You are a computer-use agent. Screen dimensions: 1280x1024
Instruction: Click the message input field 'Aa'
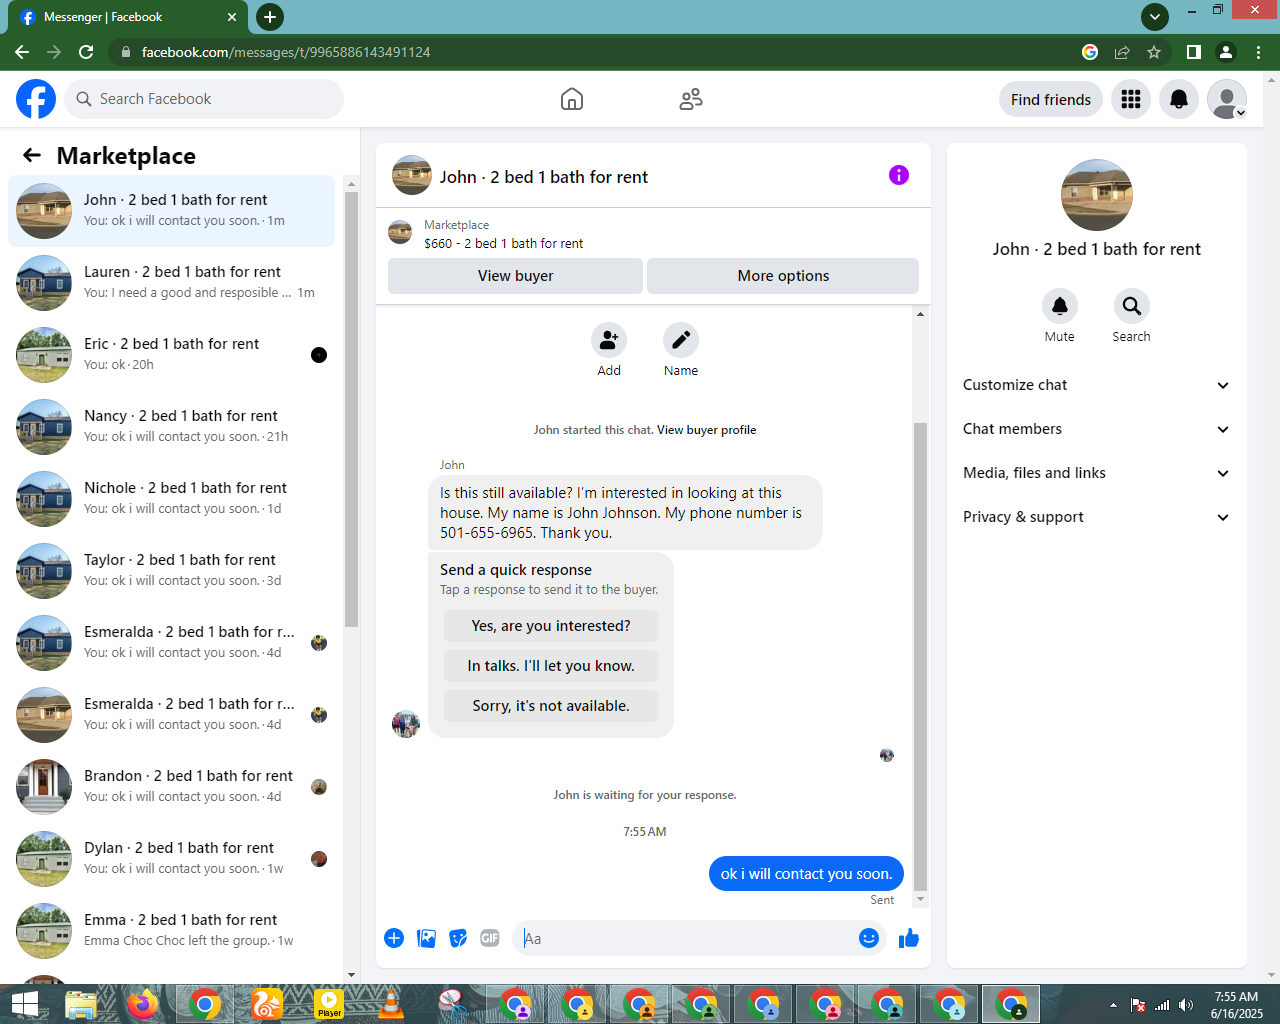(685, 938)
